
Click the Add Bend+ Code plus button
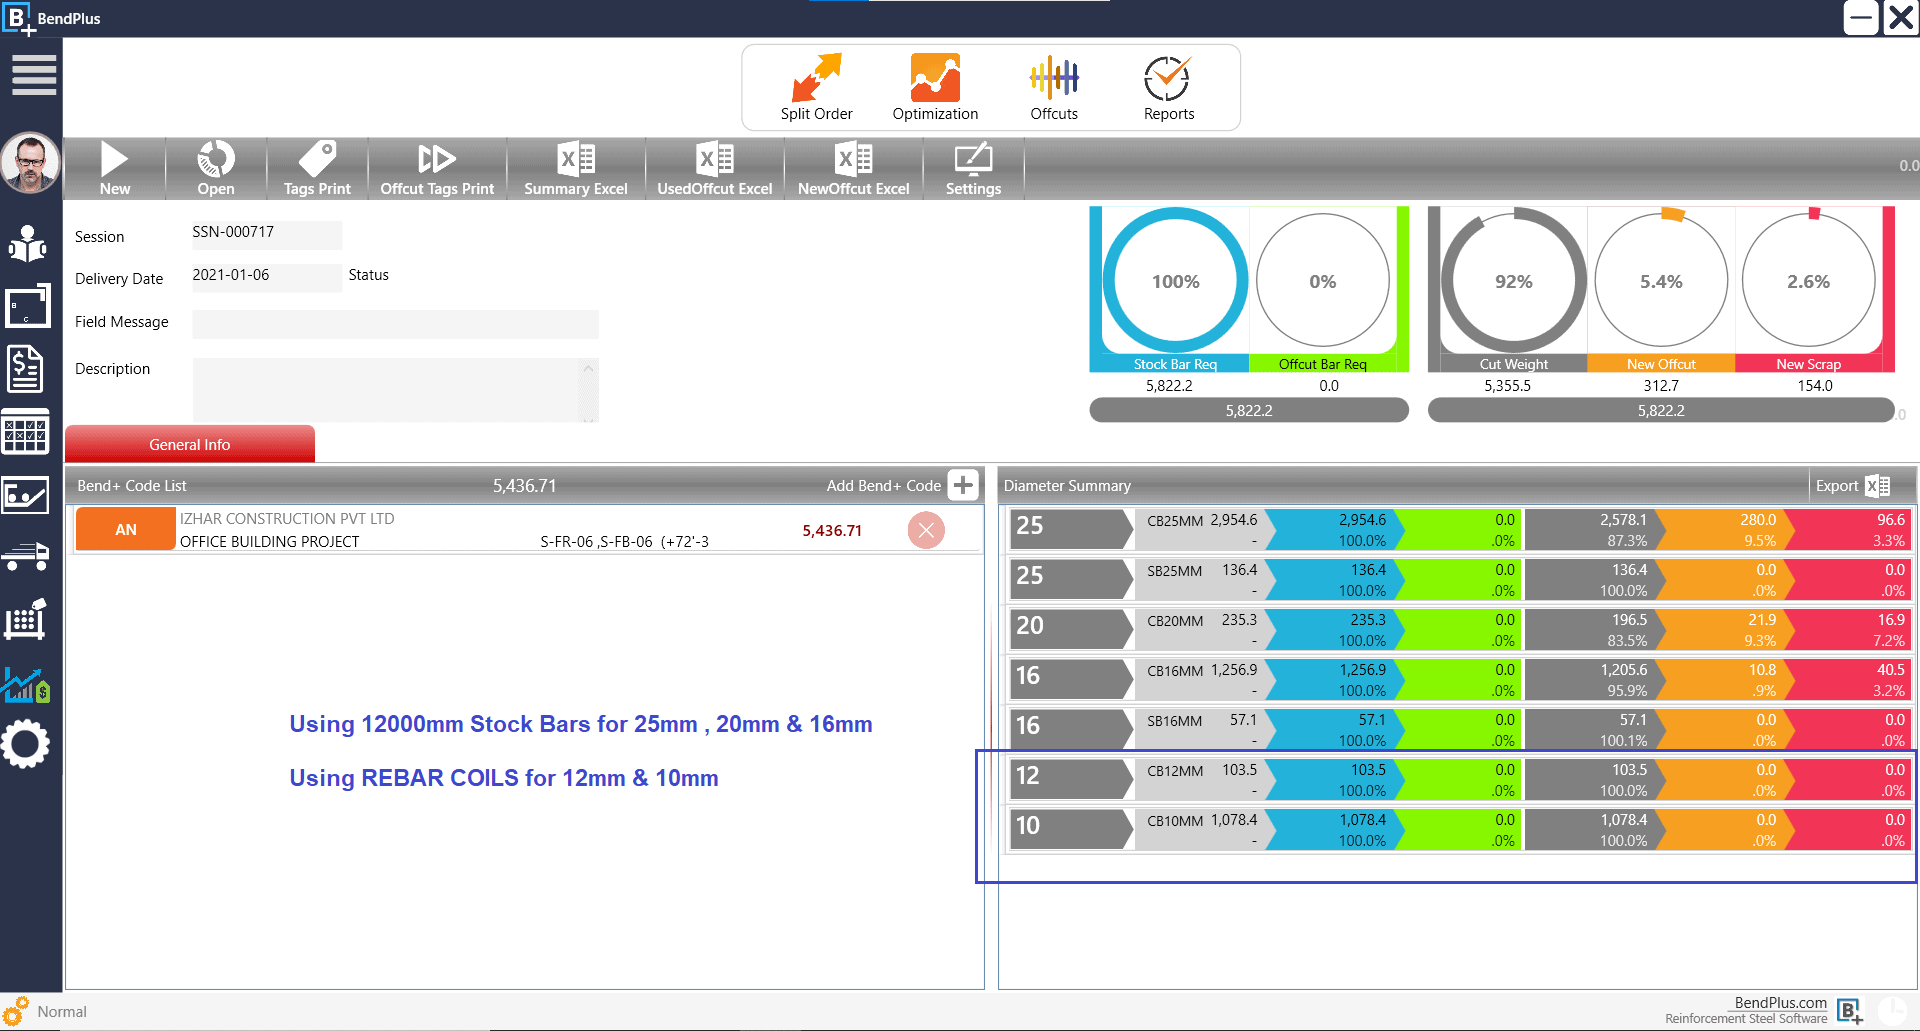pyautogui.click(x=963, y=486)
